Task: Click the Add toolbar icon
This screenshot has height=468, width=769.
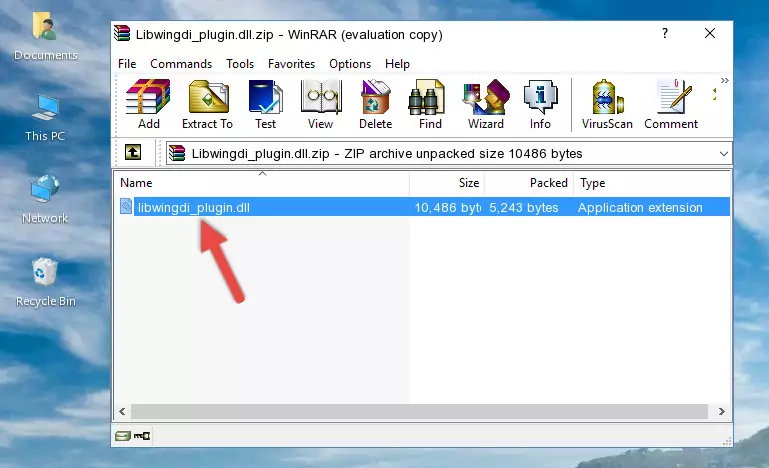Action: pyautogui.click(x=148, y=104)
